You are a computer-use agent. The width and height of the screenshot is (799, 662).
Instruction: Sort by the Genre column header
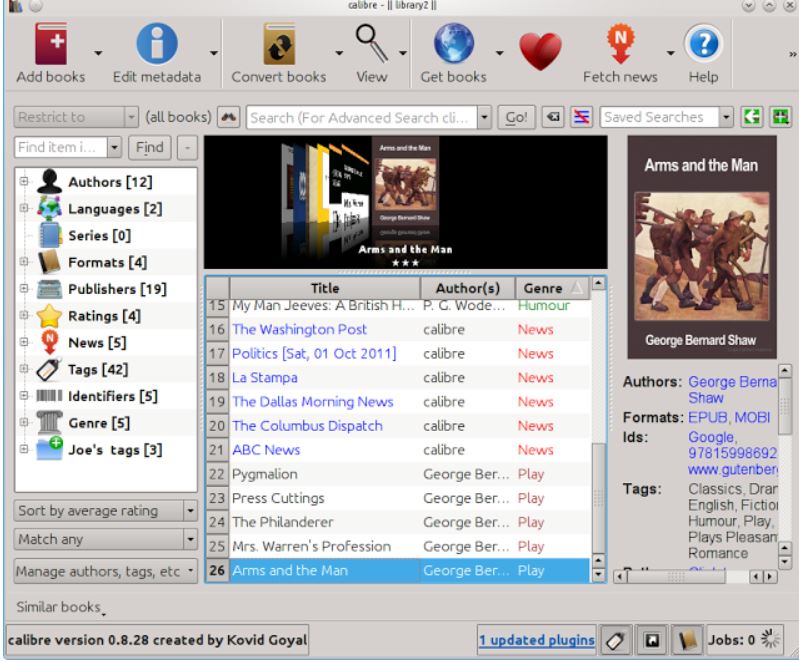point(552,288)
